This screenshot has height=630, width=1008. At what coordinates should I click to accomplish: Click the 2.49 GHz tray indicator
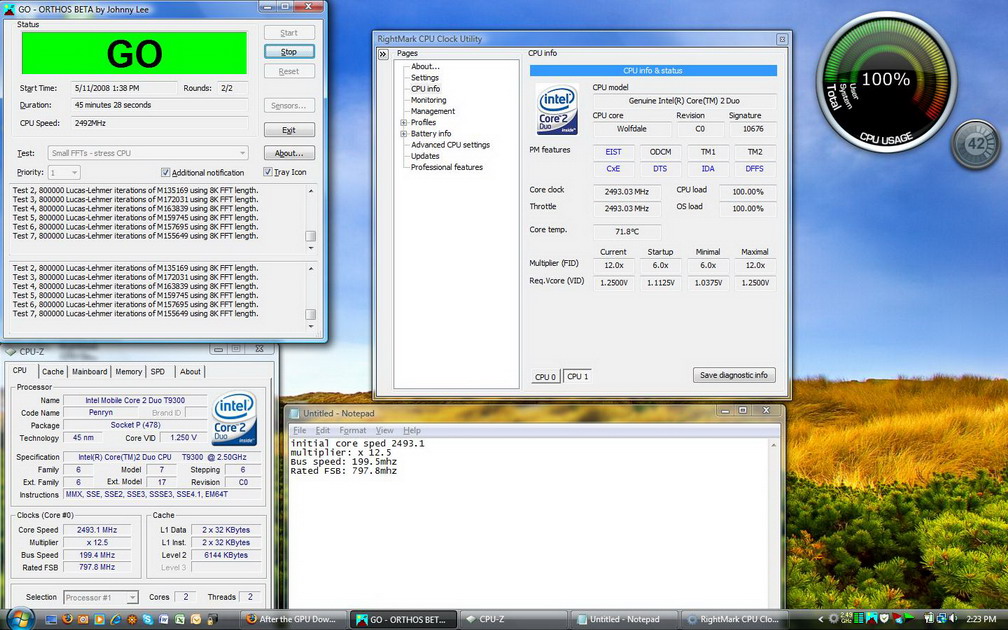(x=846, y=618)
